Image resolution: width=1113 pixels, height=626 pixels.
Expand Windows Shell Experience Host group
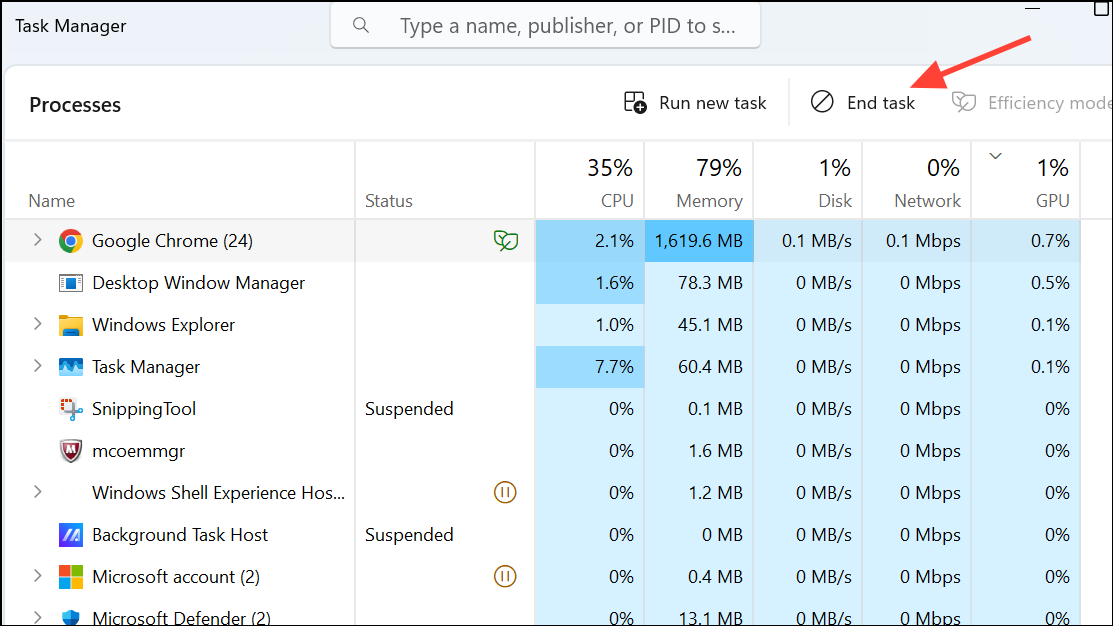point(38,491)
